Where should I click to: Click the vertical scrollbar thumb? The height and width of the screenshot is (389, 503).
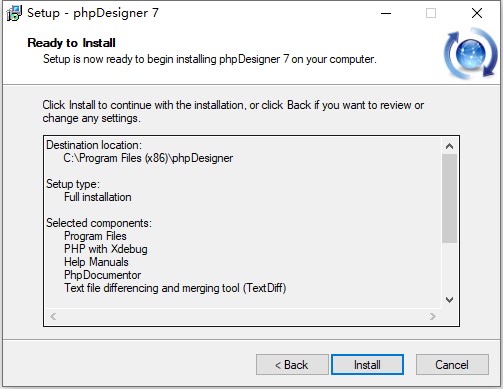pyautogui.click(x=449, y=198)
